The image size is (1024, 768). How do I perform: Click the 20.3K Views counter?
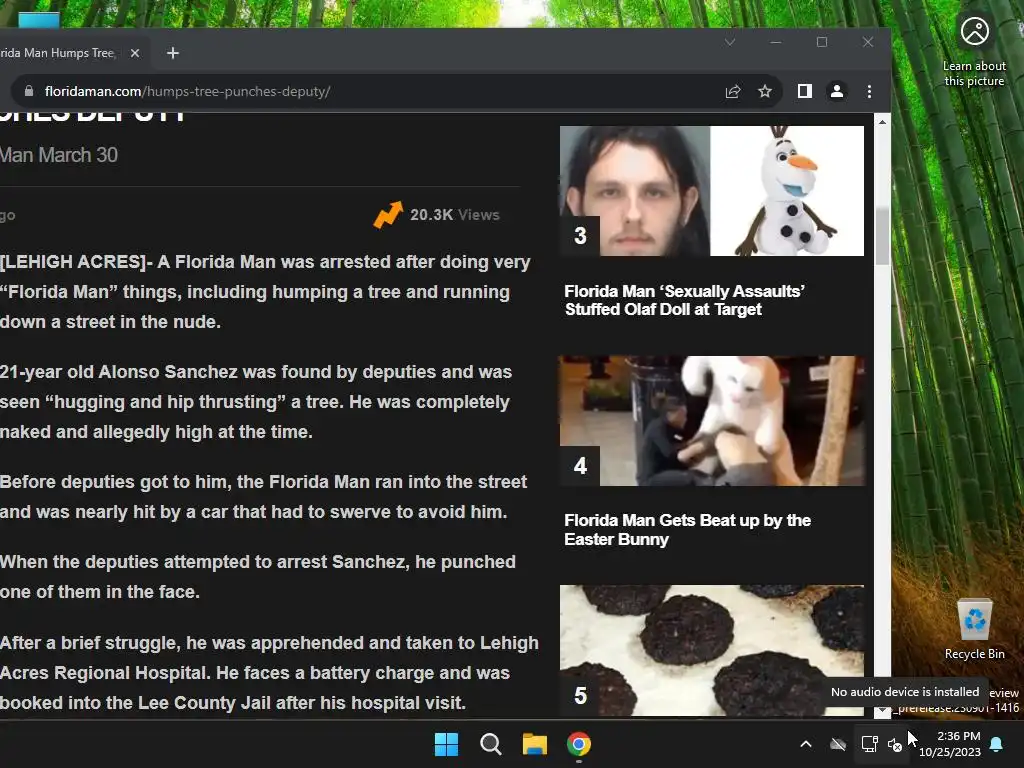[x=455, y=215]
